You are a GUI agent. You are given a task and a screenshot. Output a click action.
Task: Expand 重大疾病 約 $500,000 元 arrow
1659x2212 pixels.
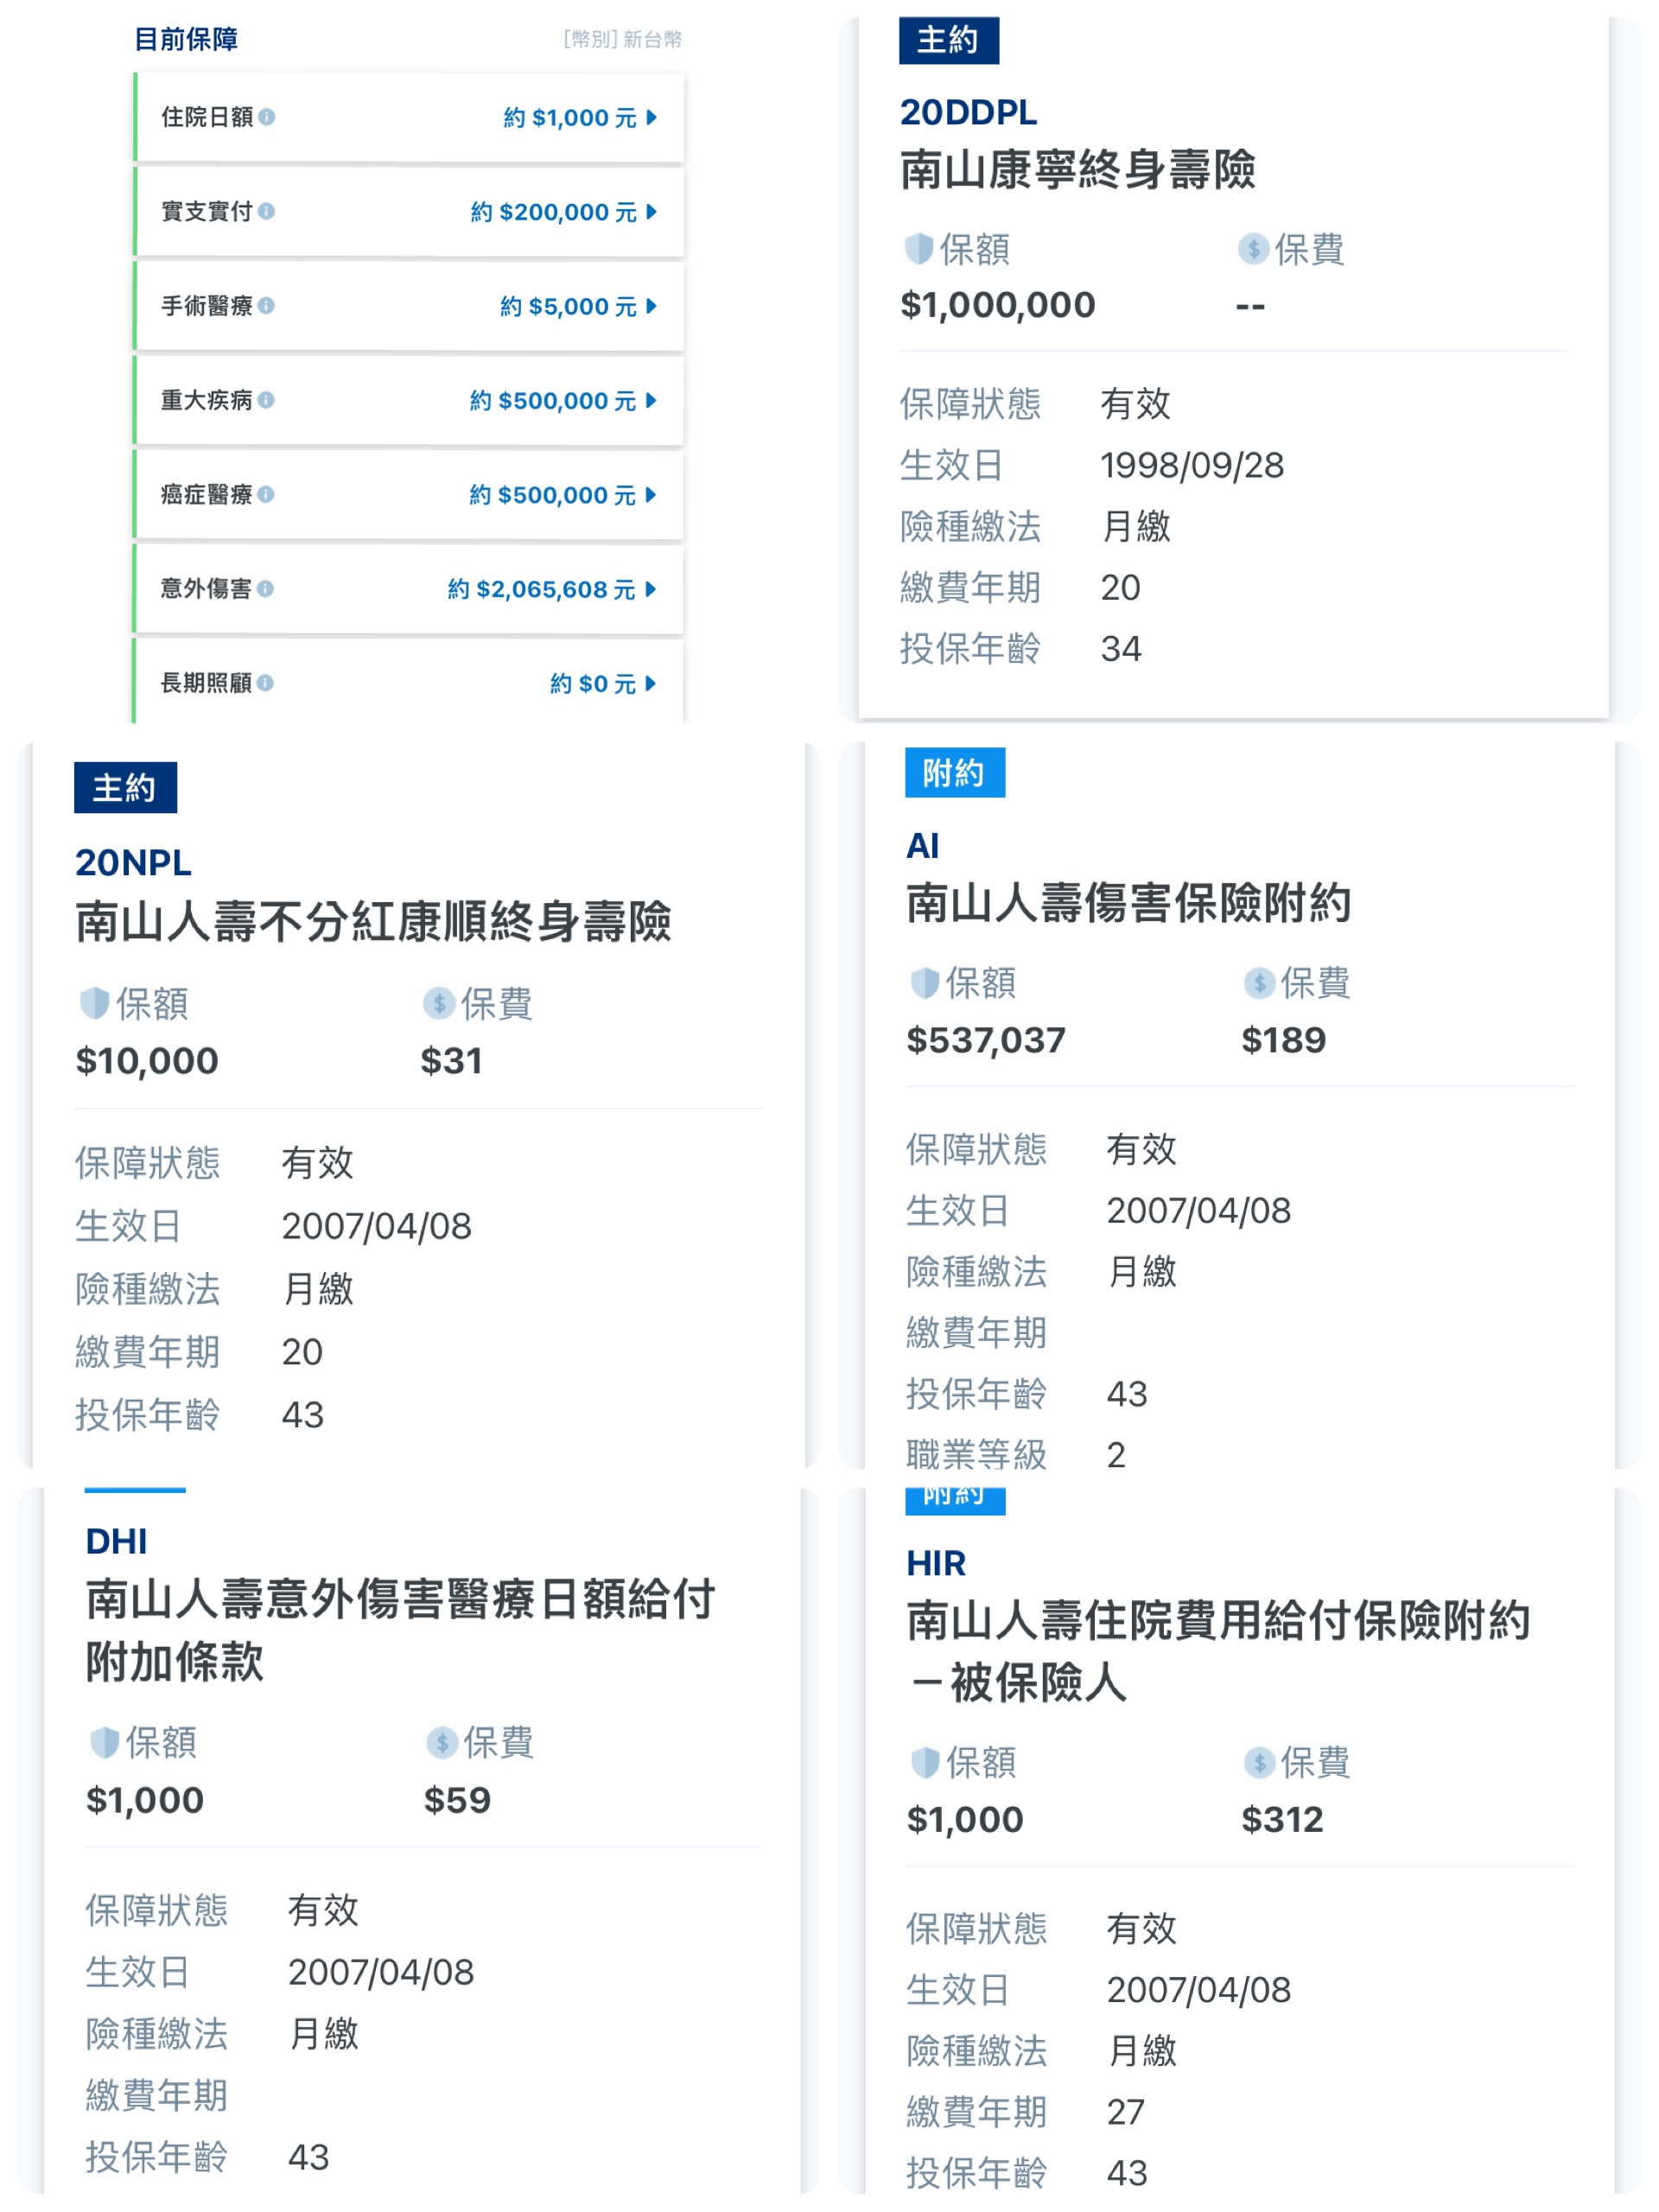point(651,400)
